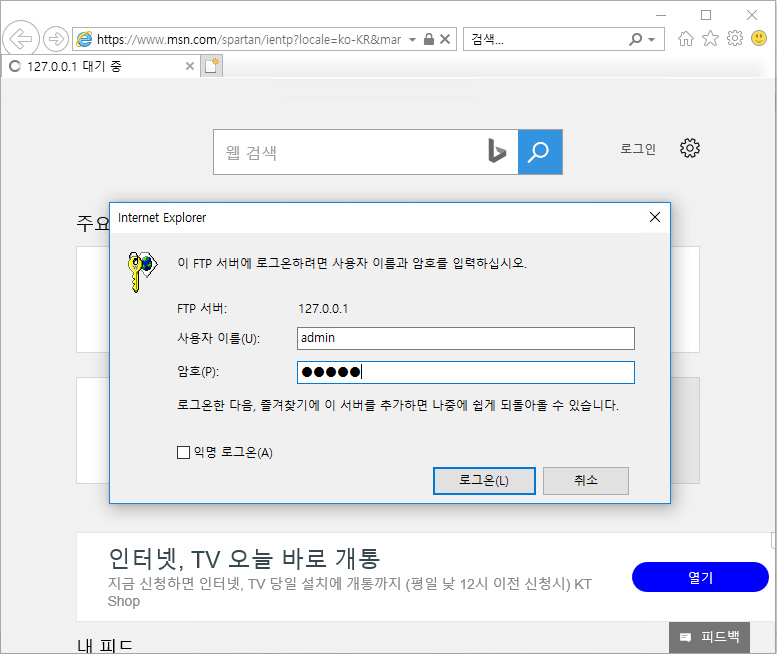777x654 pixels.
Task: Click the browser search field 검색...
Action: point(545,40)
